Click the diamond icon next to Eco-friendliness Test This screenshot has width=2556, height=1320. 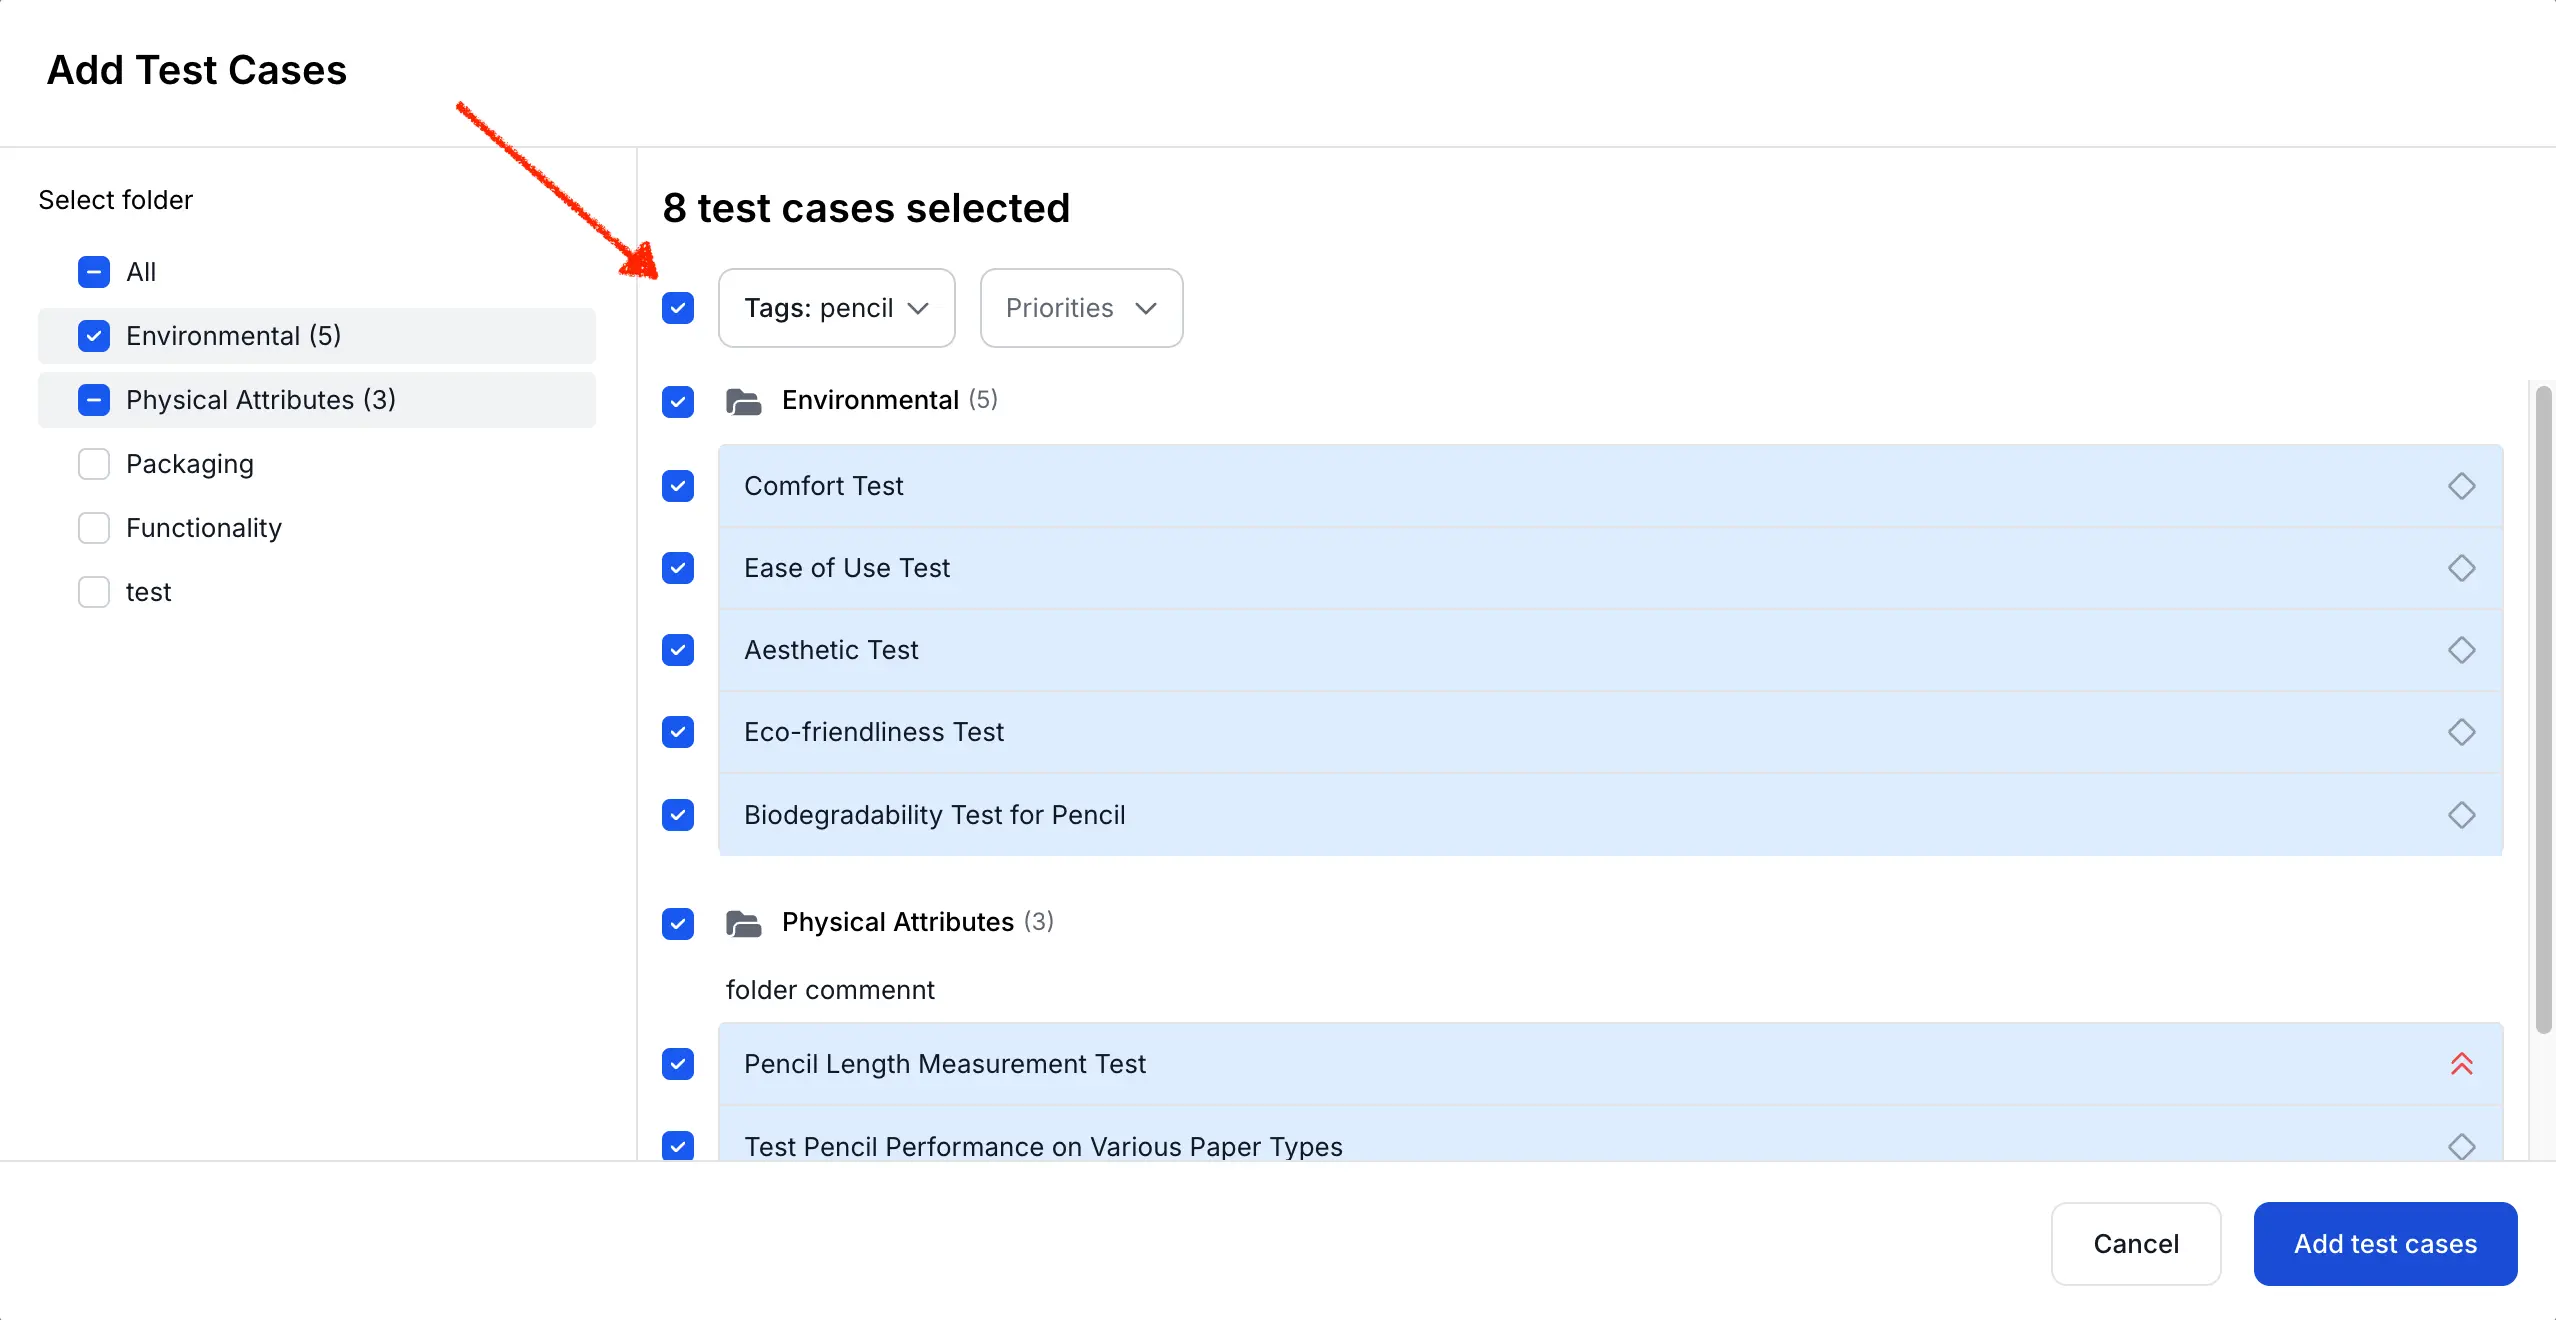[x=2462, y=732]
